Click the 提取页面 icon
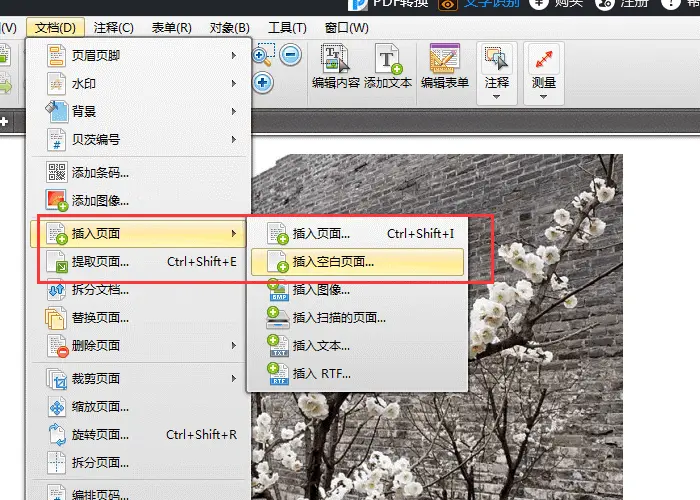This screenshot has width=700, height=500. tap(56, 262)
